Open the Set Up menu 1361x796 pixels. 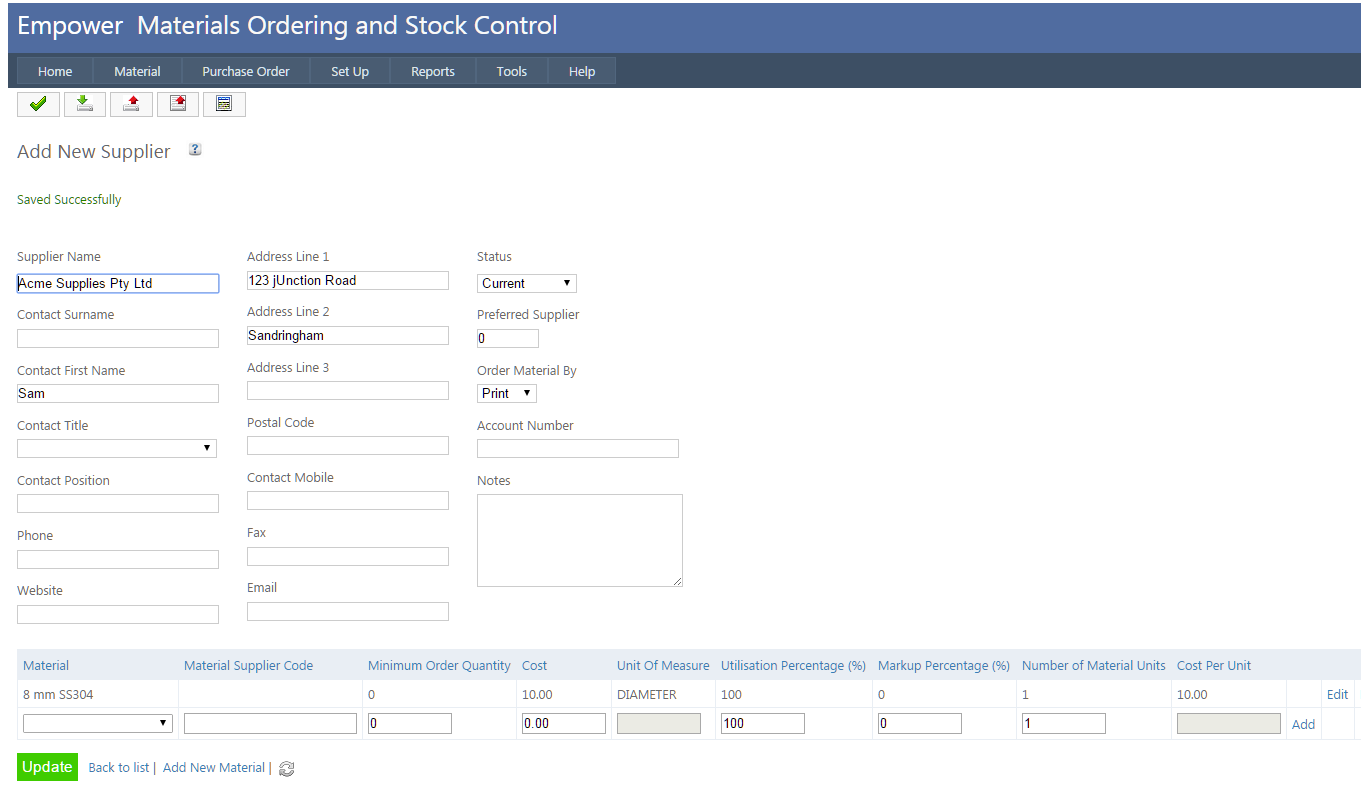click(350, 72)
